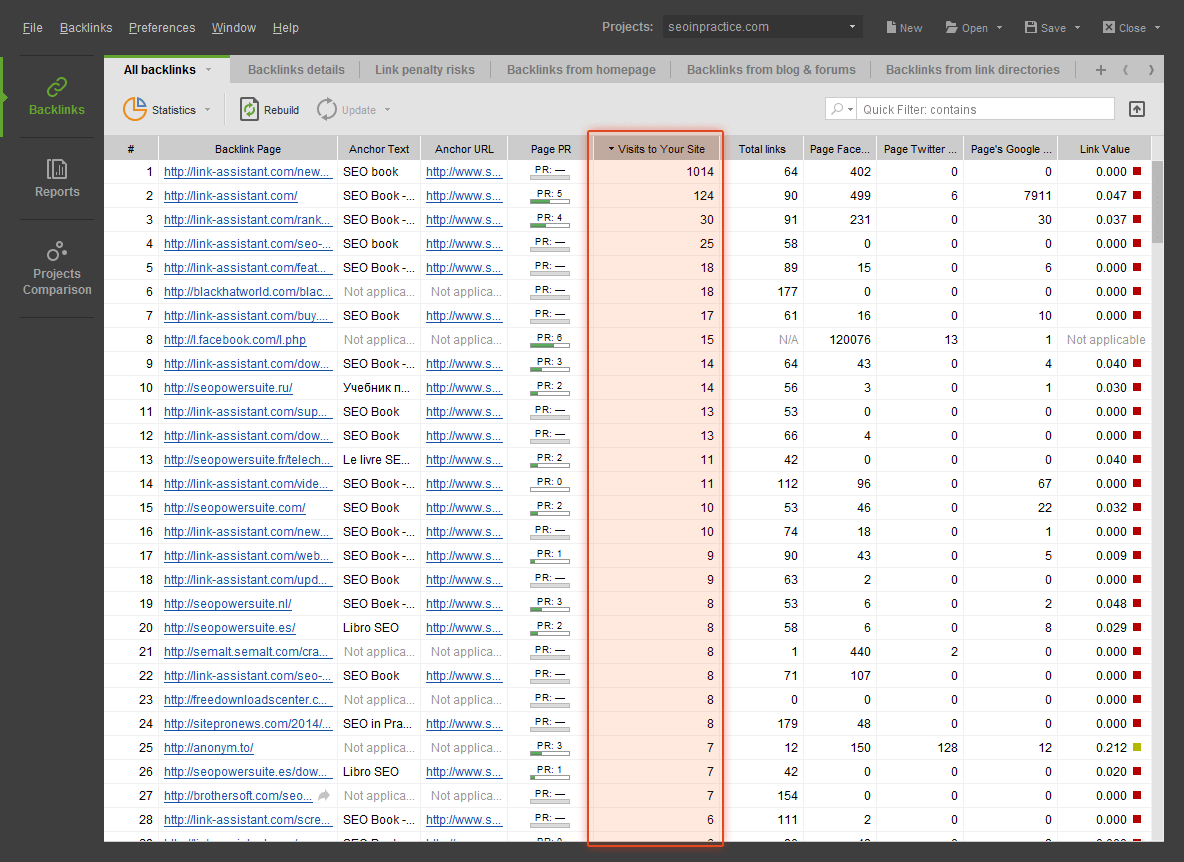
Task: Open the blackhatworld.com backlink in row 6
Action: pos(248,291)
